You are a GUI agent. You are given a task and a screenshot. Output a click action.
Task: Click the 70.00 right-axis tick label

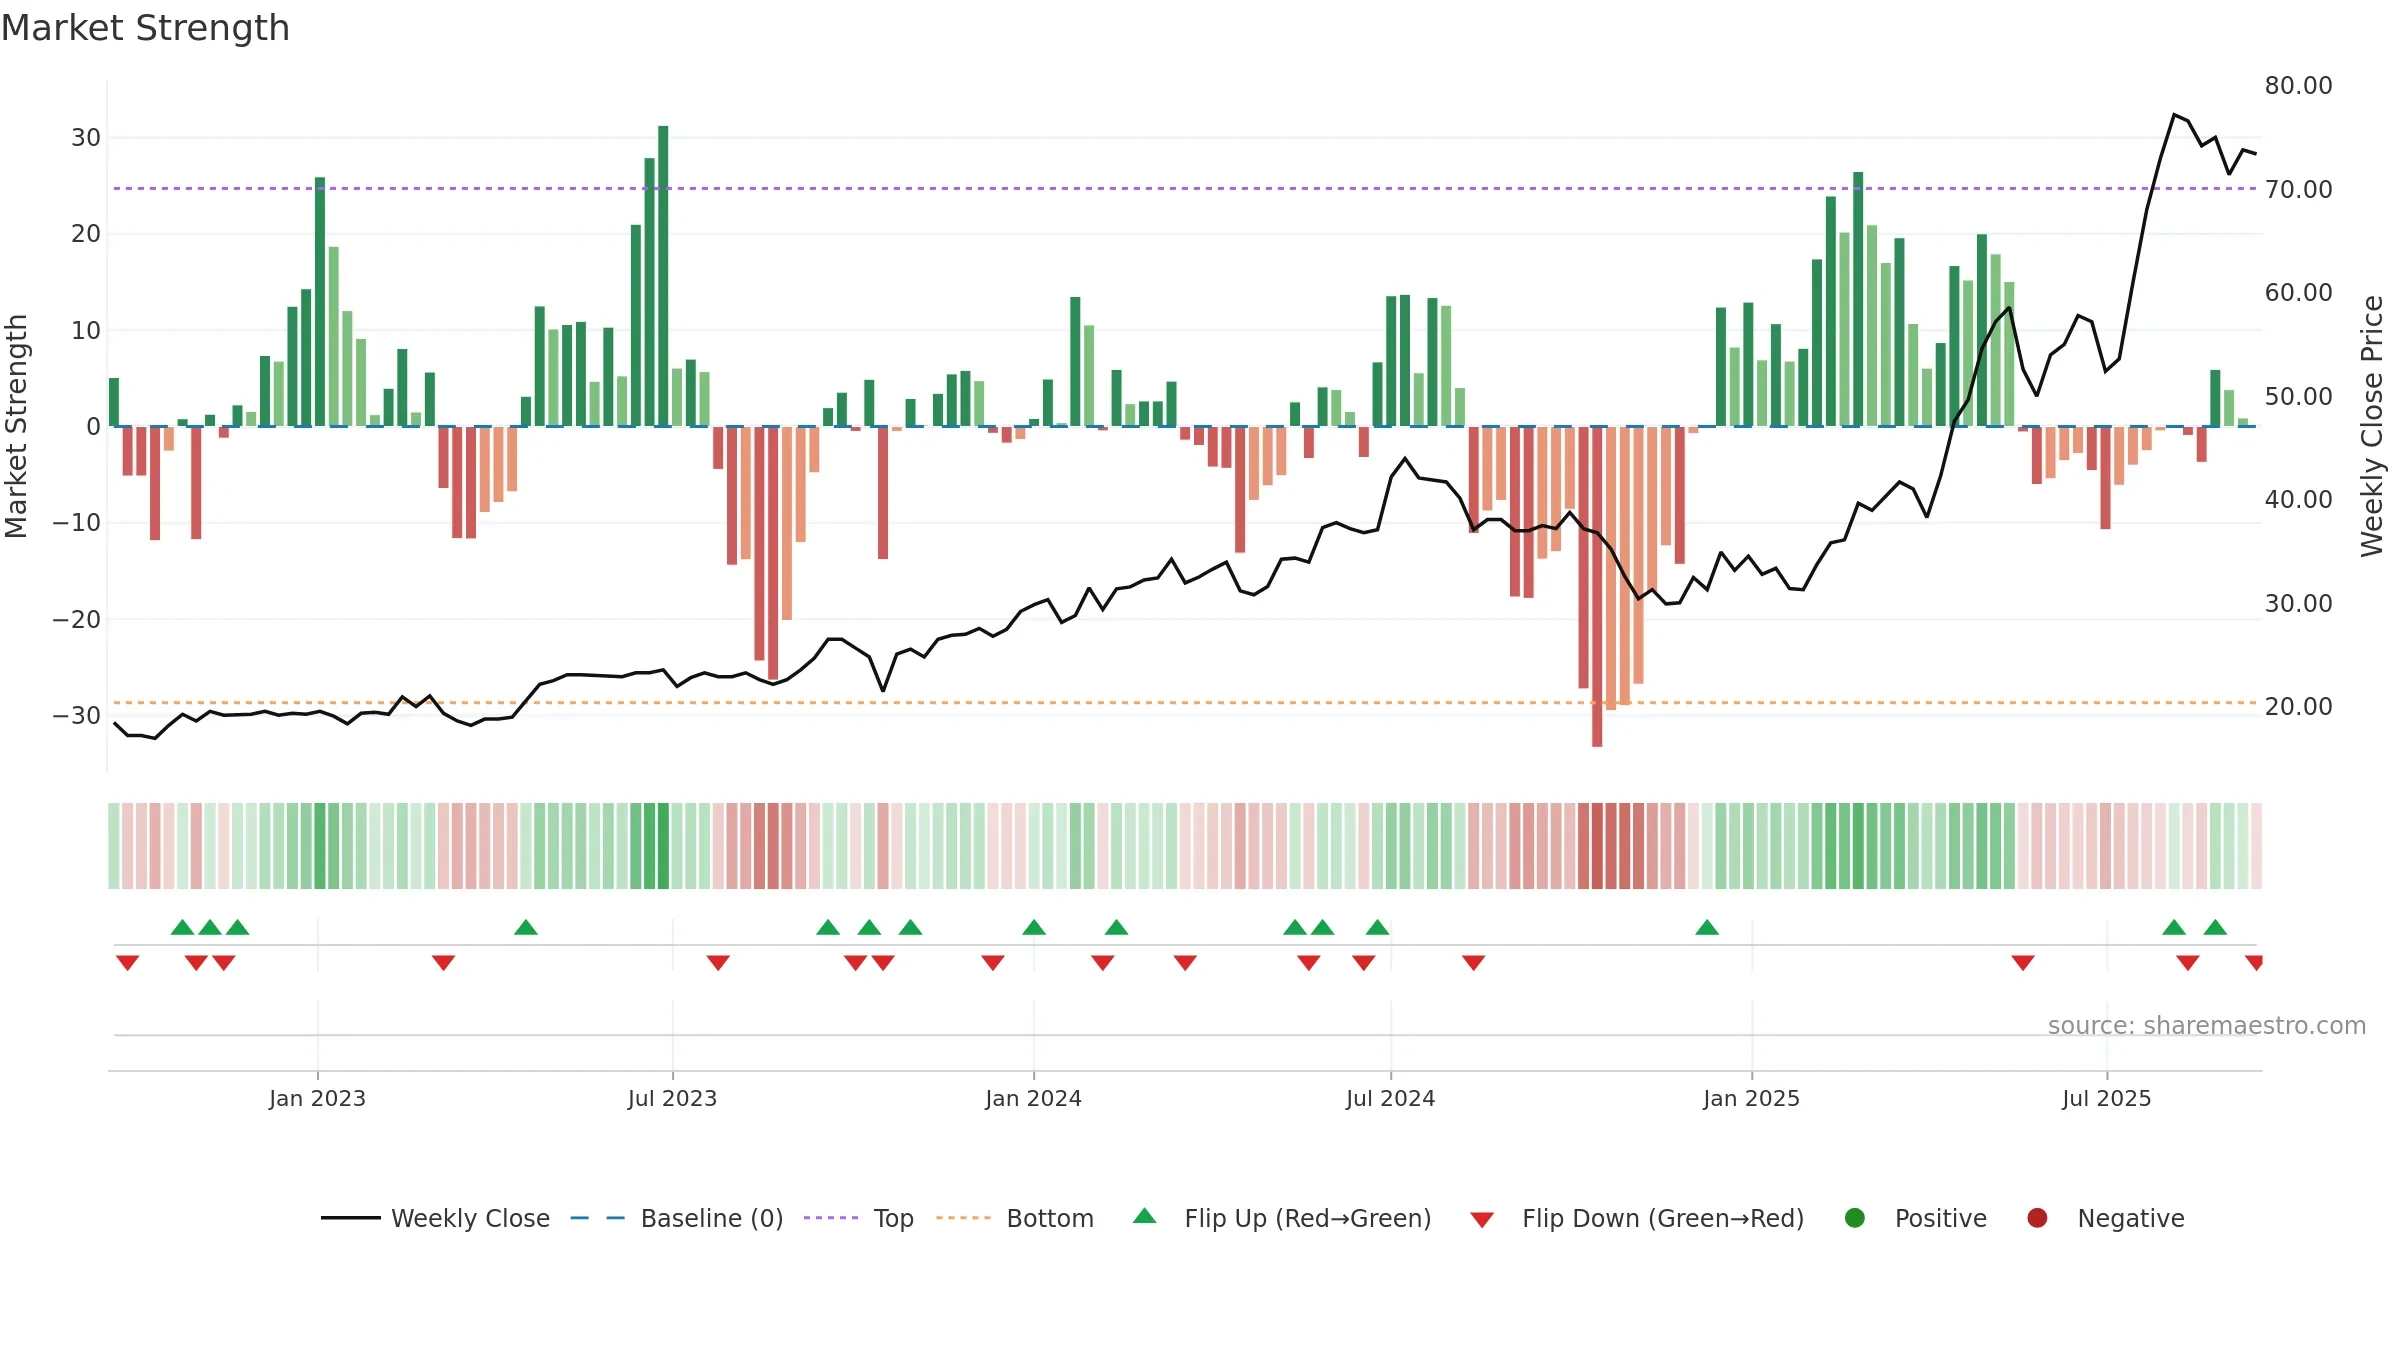2298,190
